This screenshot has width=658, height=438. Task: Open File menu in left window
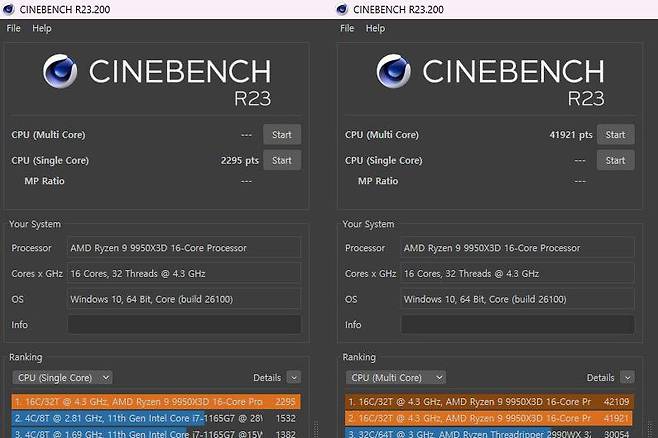(14, 28)
